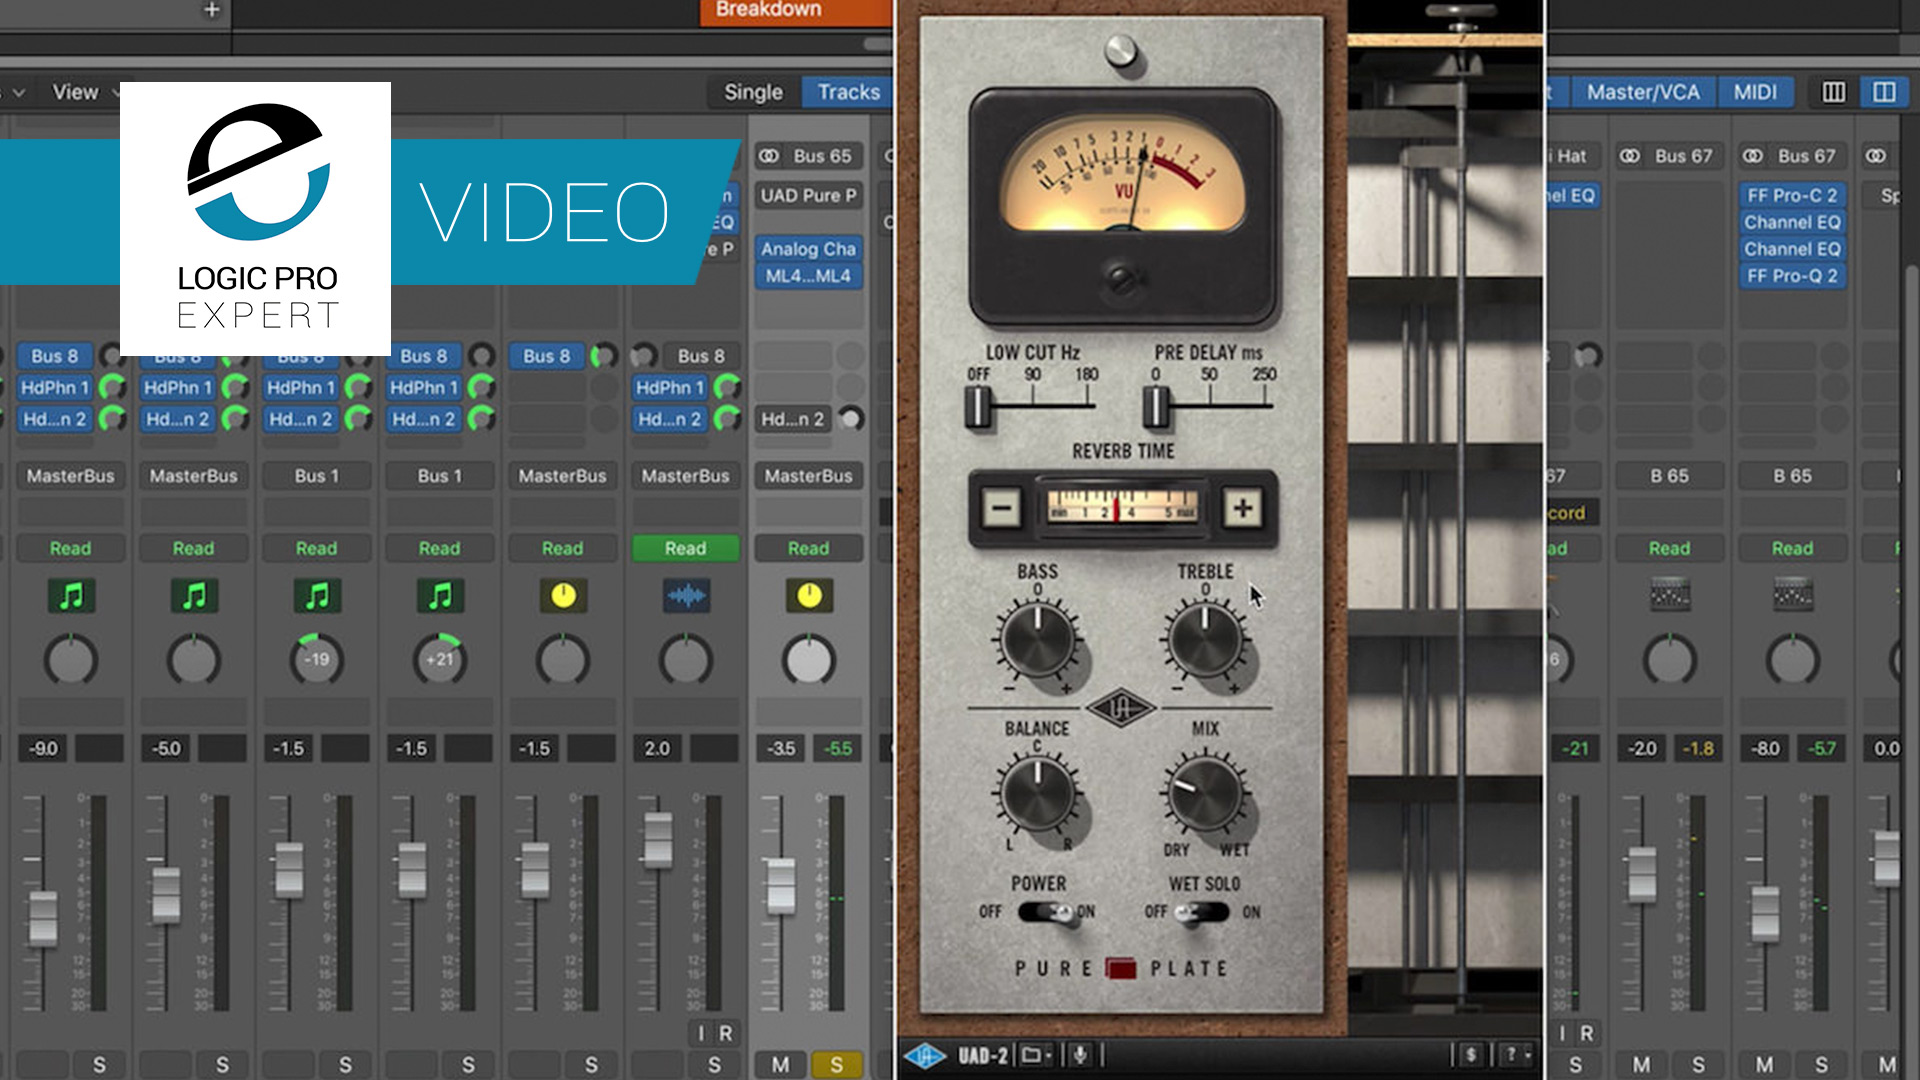
Task: Click the music note icon on the +21 pan channel
Action: coord(440,596)
